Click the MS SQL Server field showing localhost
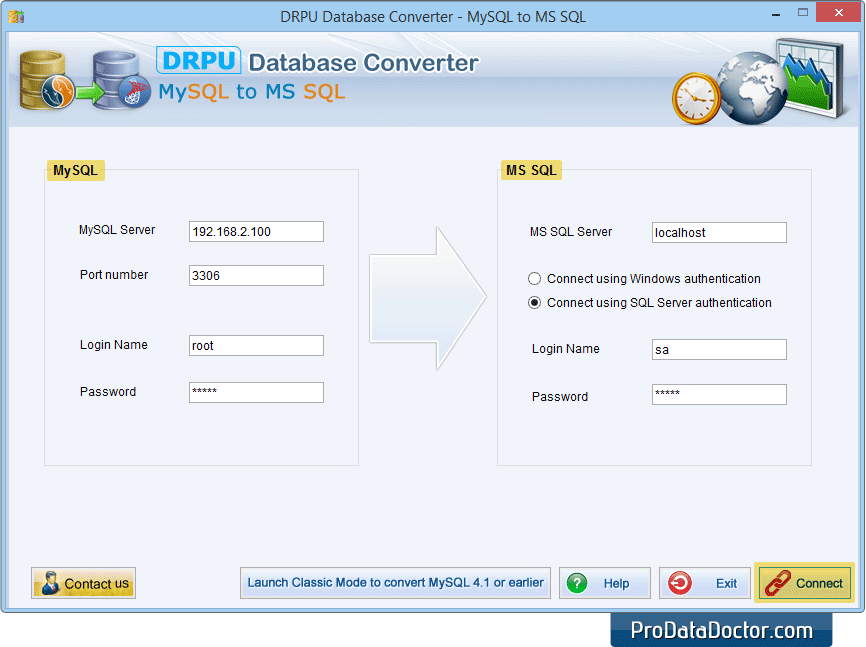This screenshot has width=866, height=647. point(719,233)
